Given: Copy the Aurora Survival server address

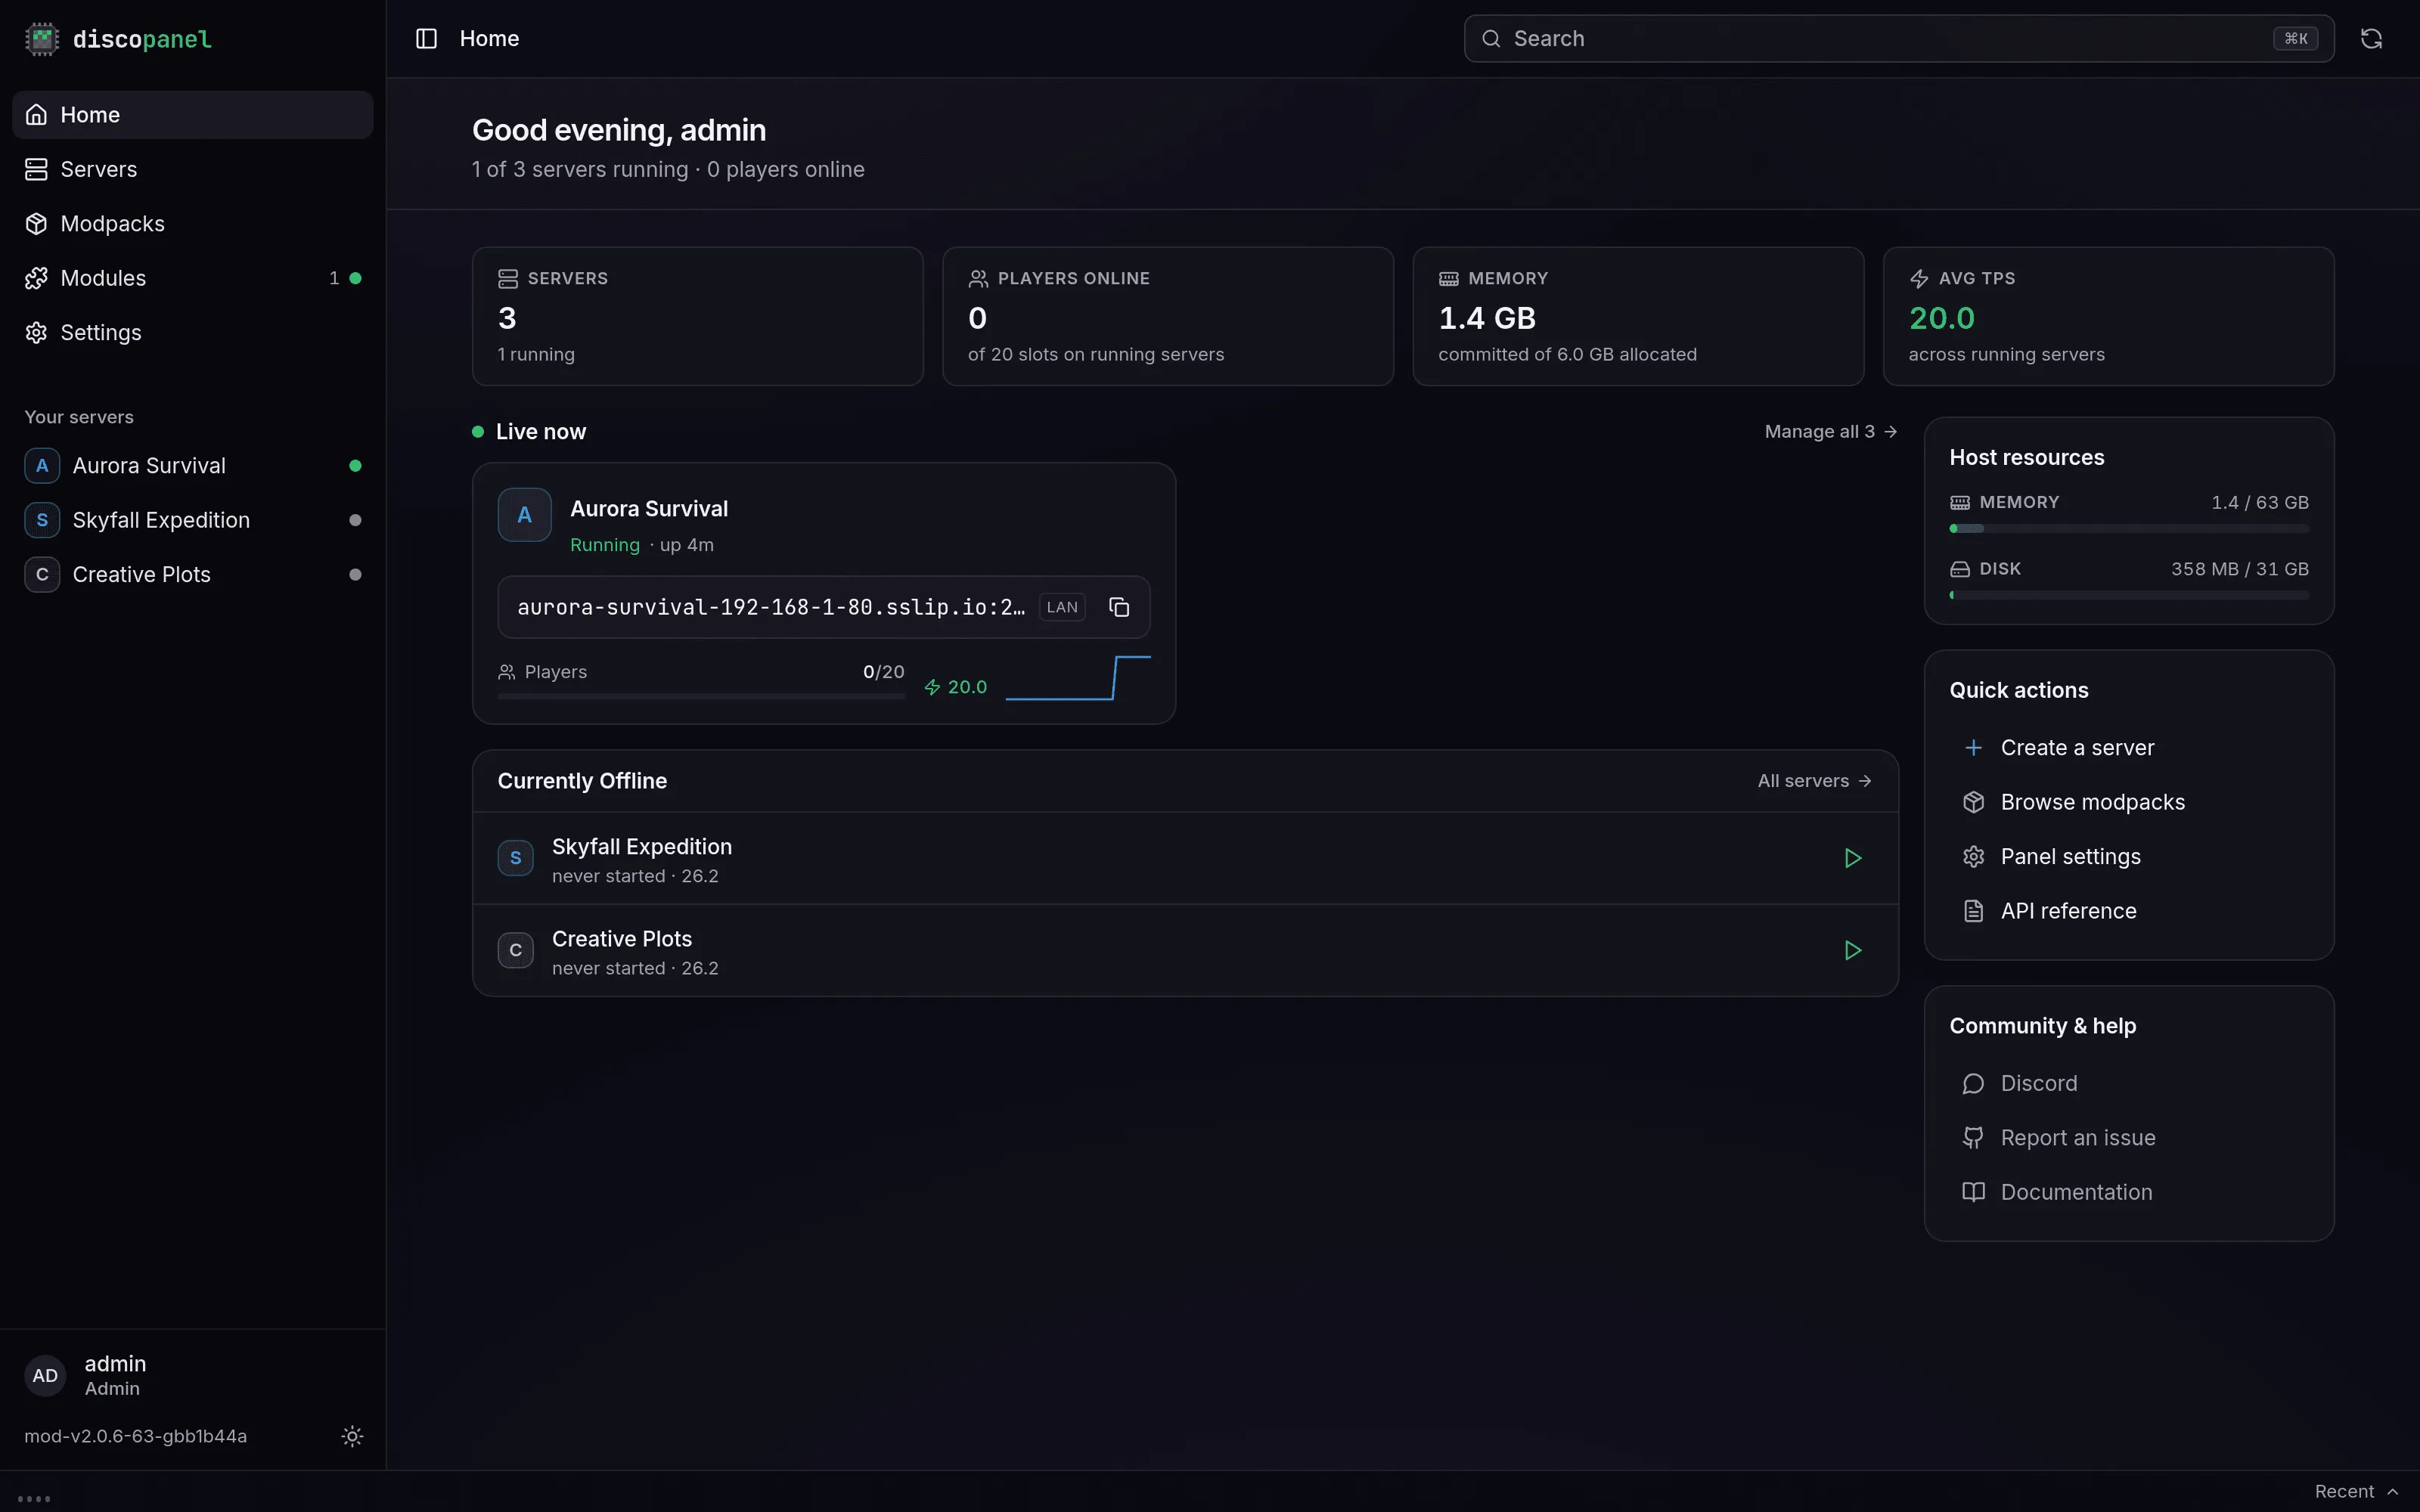Looking at the screenshot, I should [x=1119, y=607].
